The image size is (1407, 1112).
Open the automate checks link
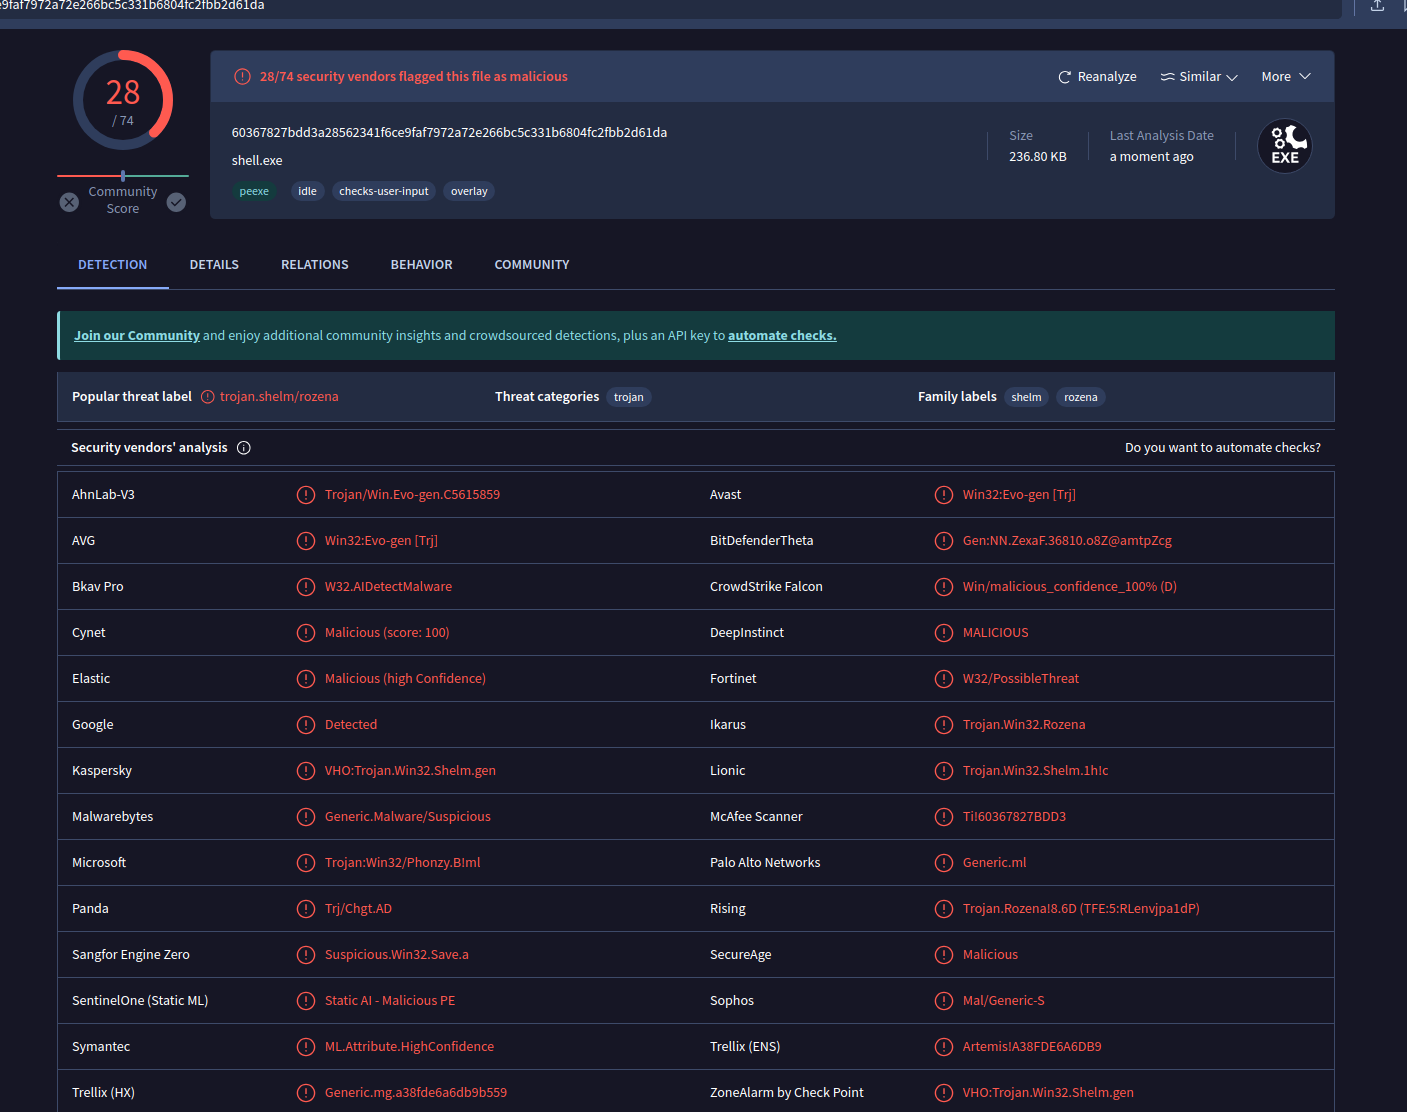[x=781, y=336]
